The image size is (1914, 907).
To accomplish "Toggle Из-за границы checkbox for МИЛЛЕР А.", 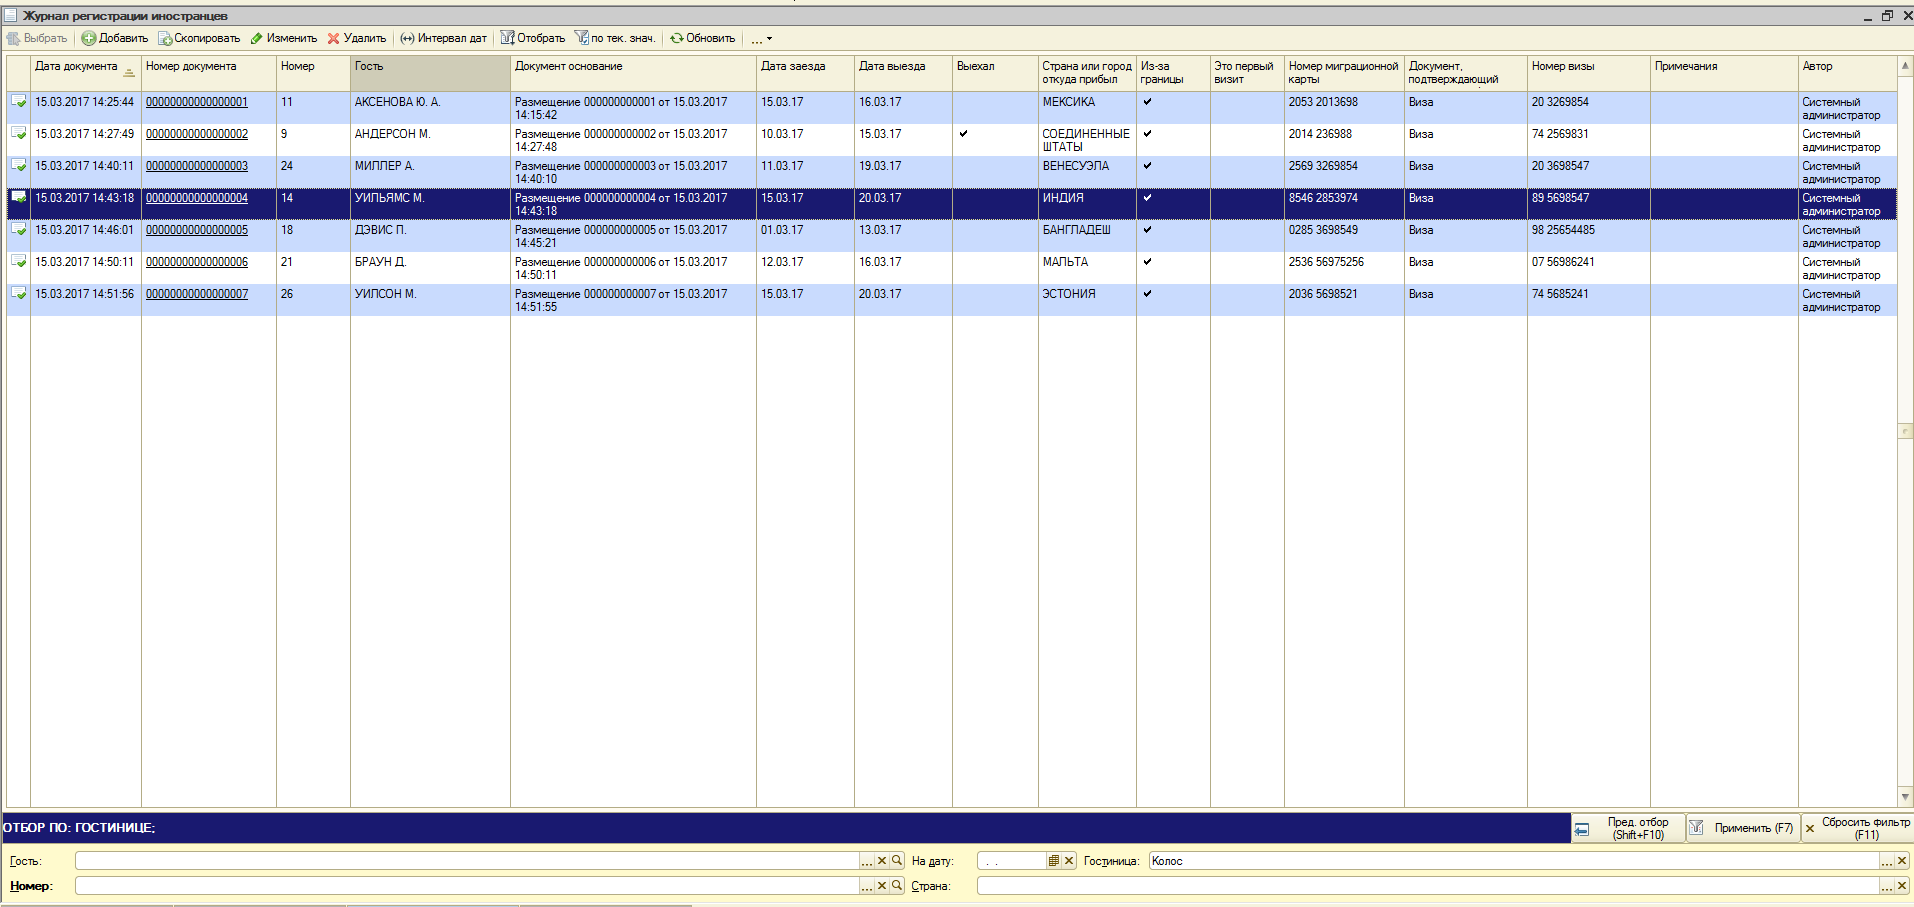I will point(1147,165).
